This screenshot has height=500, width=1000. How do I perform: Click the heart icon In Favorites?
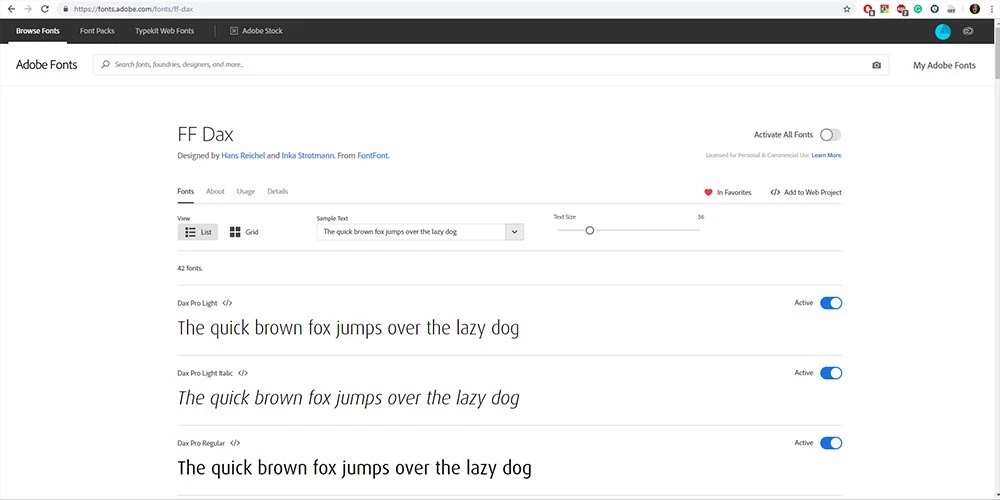pyautogui.click(x=708, y=192)
